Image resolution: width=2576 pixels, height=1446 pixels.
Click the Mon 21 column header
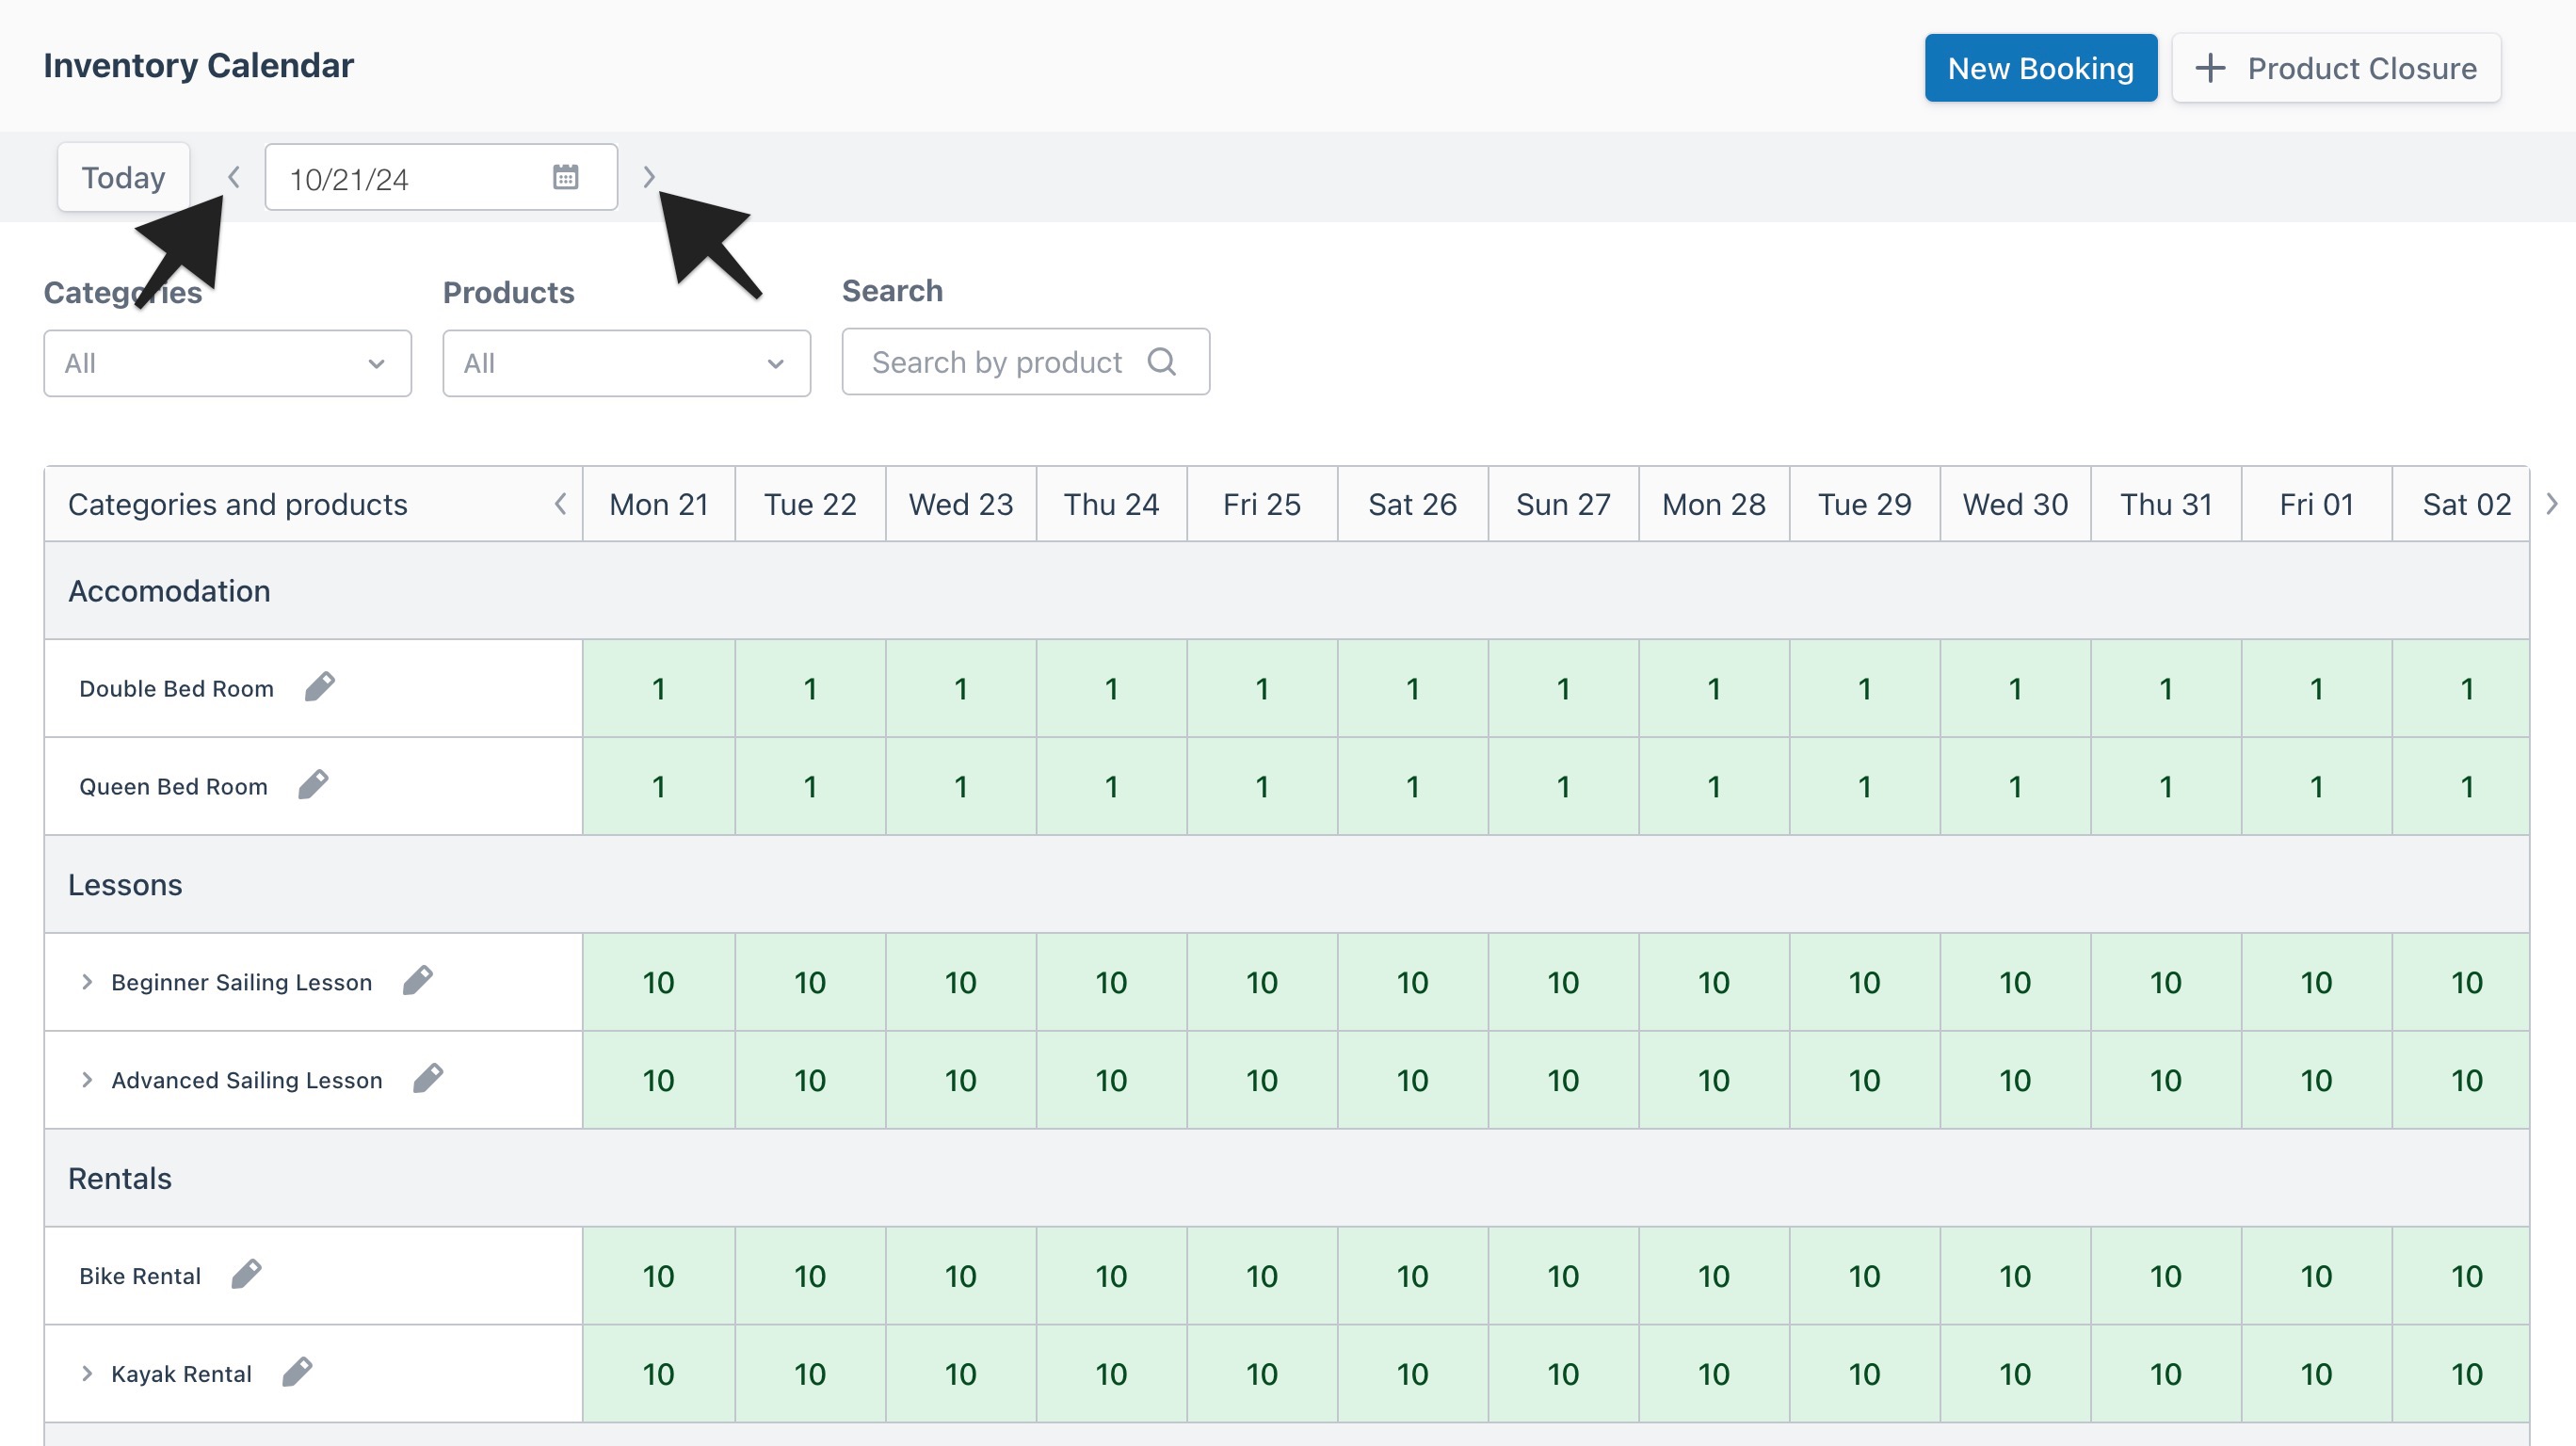click(x=659, y=504)
